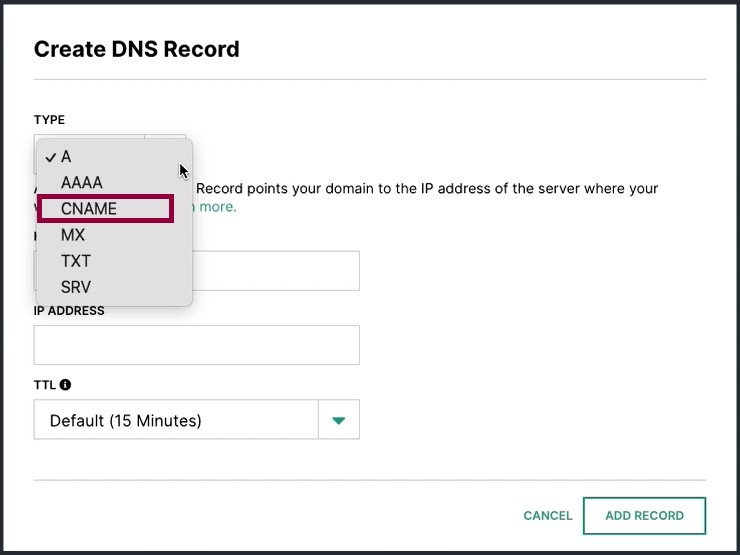This screenshot has width=740, height=555.
Task: Click the TTL label text
Action: pyautogui.click(x=45, y=385)
